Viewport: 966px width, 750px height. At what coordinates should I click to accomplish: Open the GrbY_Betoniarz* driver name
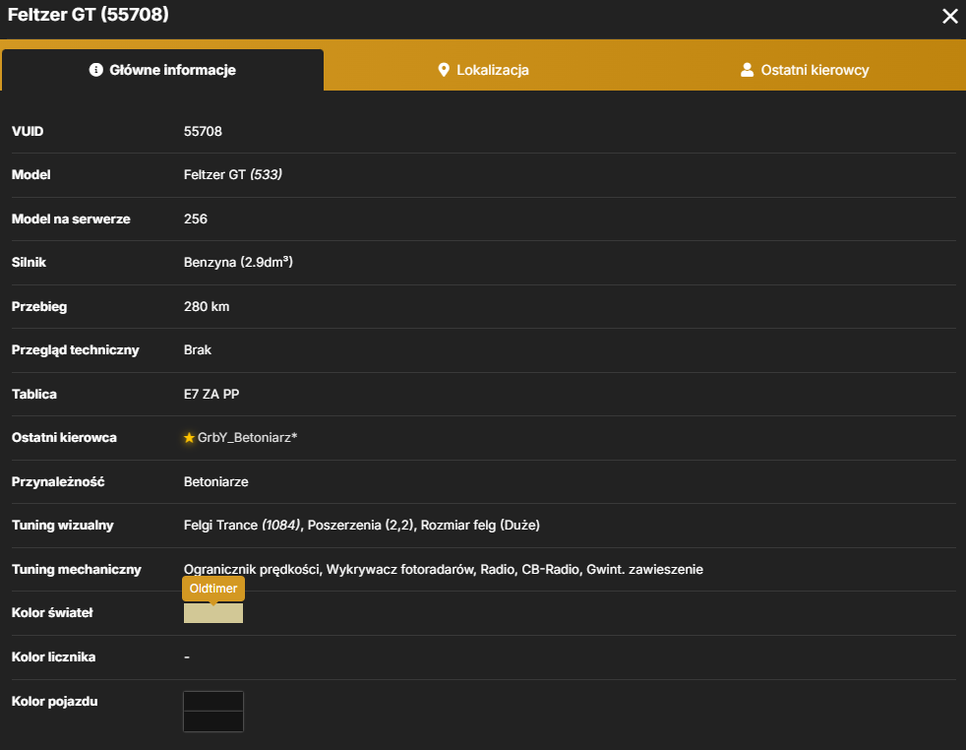(247, 438)
